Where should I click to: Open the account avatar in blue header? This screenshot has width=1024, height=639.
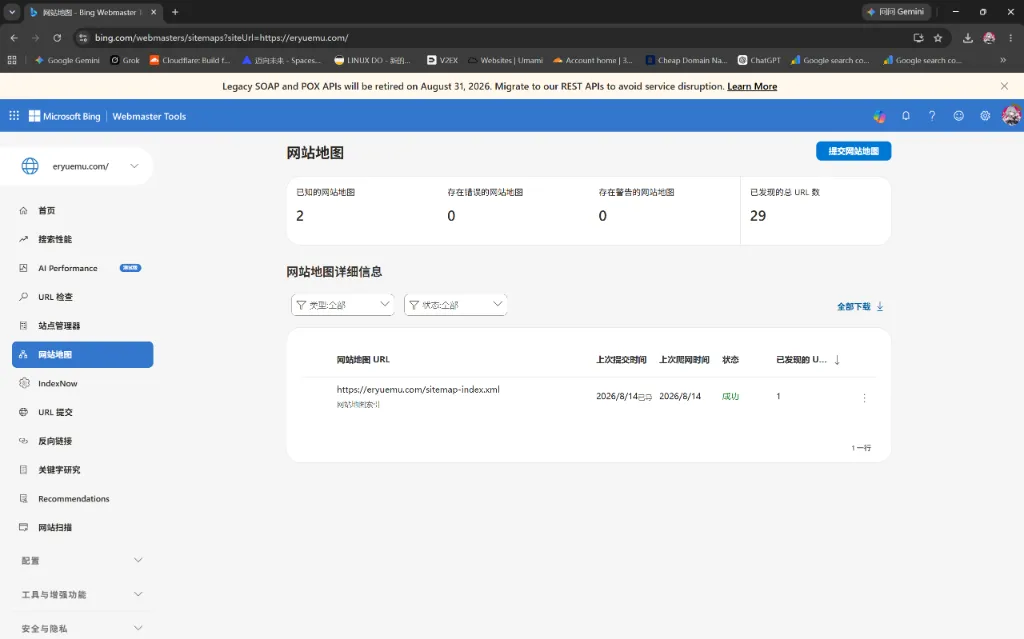pyautogui.click(x=1012, y=116)
